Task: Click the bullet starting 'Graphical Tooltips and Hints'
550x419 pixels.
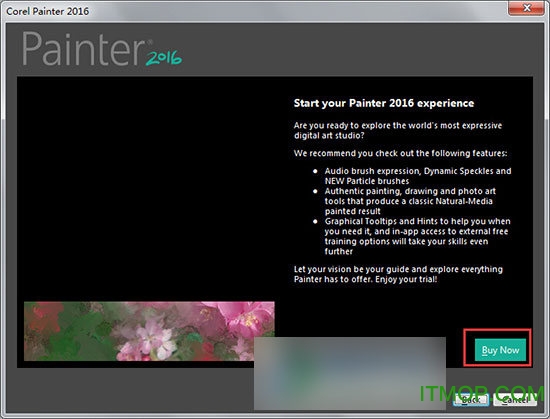Action: pyautogui.click(x=417, y=236)
